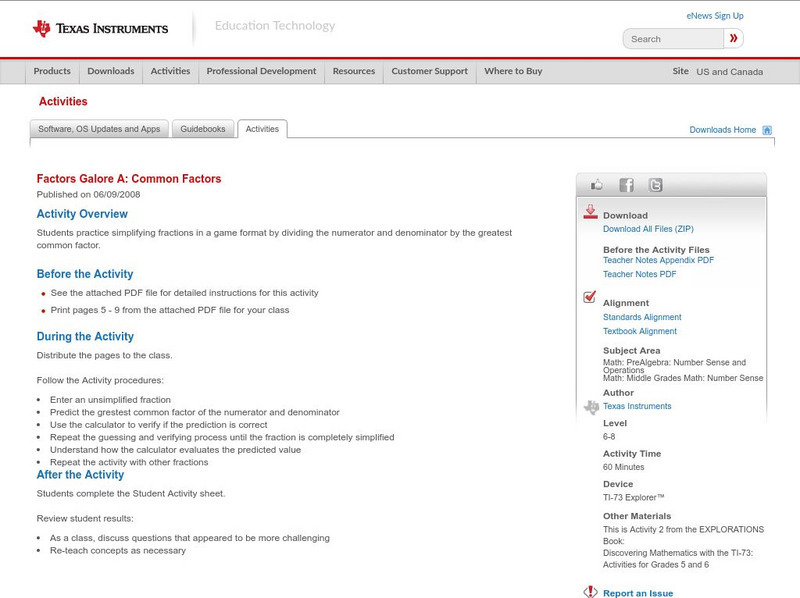Download All Files (ZIP)
This screenshot has width=800, height=598.
coord(648,229)
